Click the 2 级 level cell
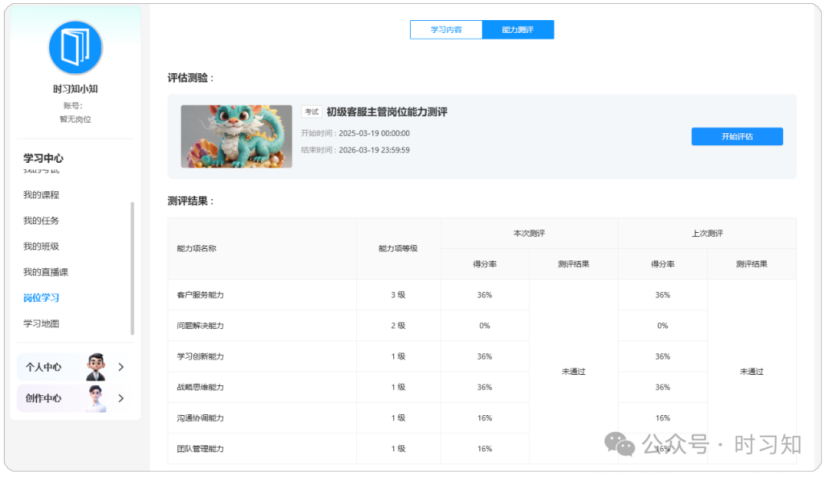The image size is (829, 478). [x=398, y=326]
